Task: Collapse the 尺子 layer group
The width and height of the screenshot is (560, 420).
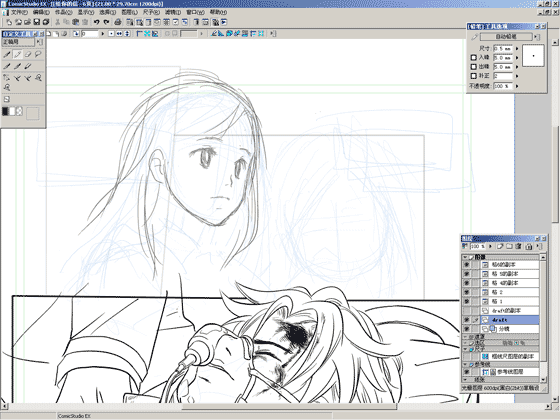Action: (x=466, y=349)
